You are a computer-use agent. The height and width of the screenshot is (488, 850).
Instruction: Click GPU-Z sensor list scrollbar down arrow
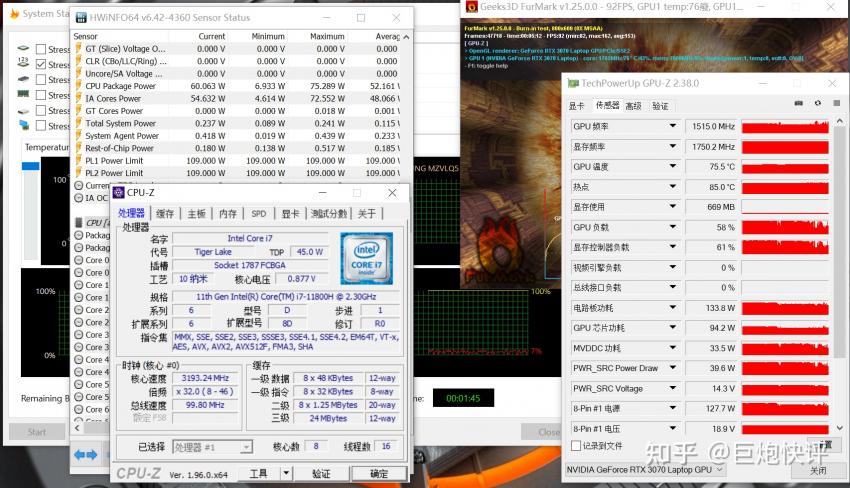click(840, 428)
